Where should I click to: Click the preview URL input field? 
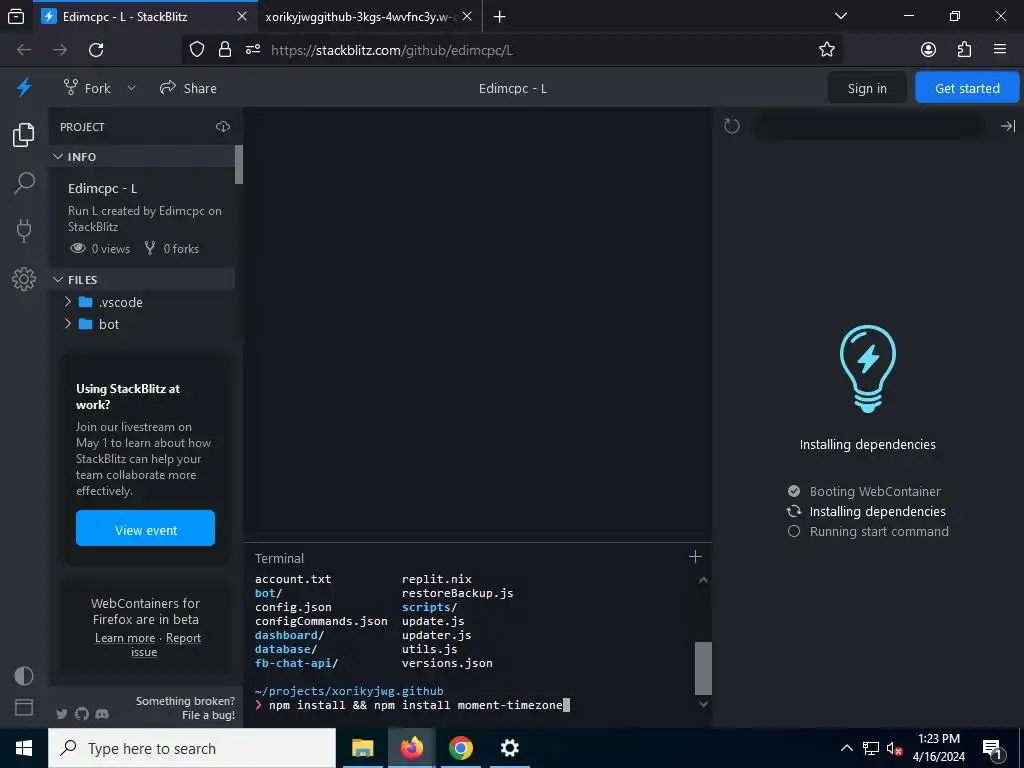(x=869, y=126)
